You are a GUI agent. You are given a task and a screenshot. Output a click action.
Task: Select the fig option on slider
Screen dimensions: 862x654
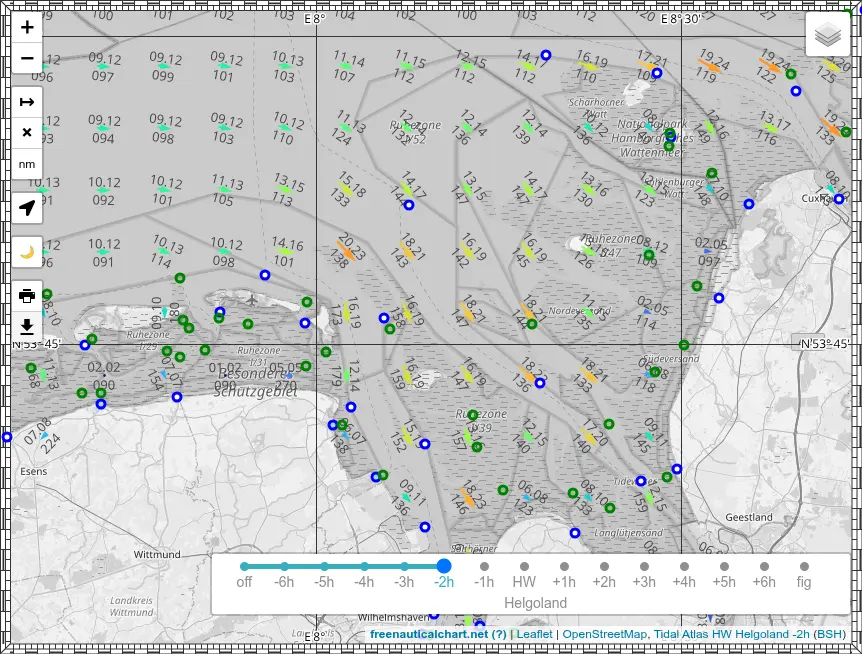[x=804, y=567]
